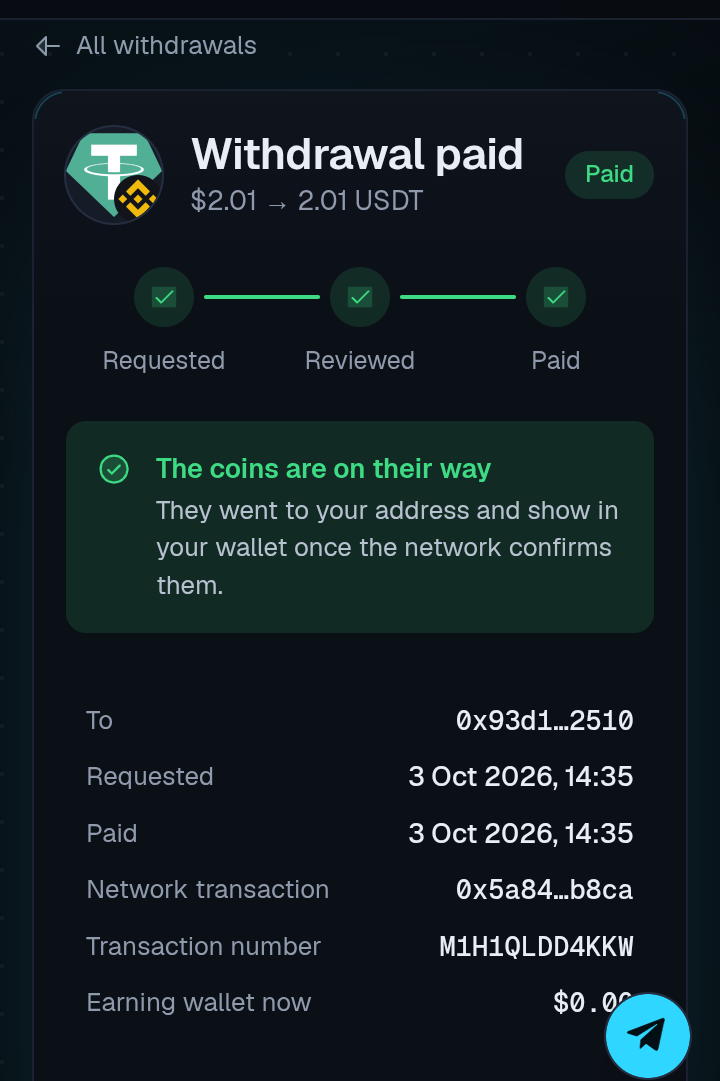Screen dimensions: 720x1081
Task: Click the Requested date 3 Oct 2026 value
Action: (521, 777)
